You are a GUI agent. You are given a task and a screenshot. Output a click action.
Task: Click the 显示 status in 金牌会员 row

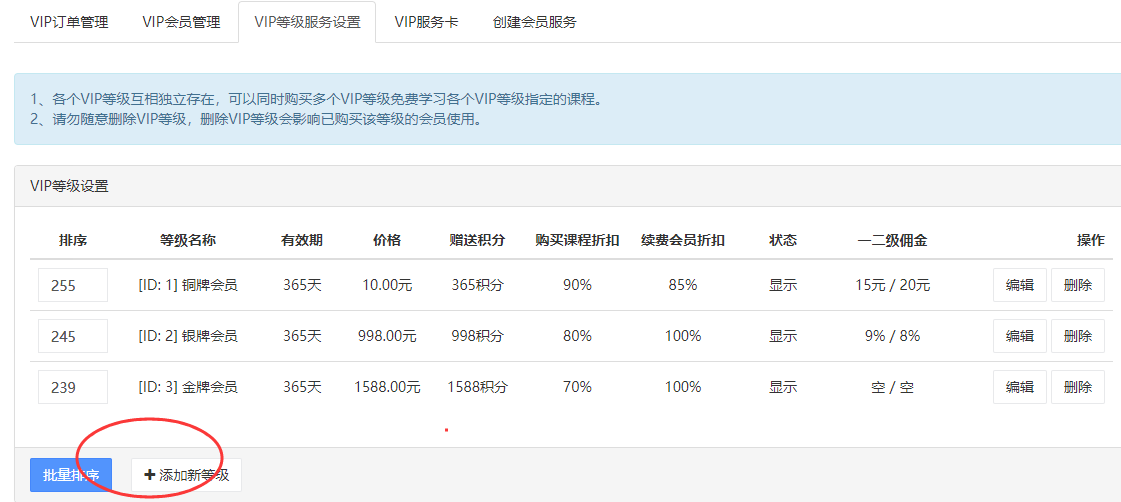click(783, 388)
